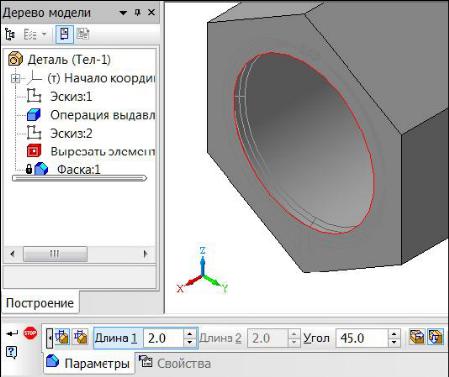Open the Параметры tab
This screenshot has height=377, width=449.
(89, 363)
